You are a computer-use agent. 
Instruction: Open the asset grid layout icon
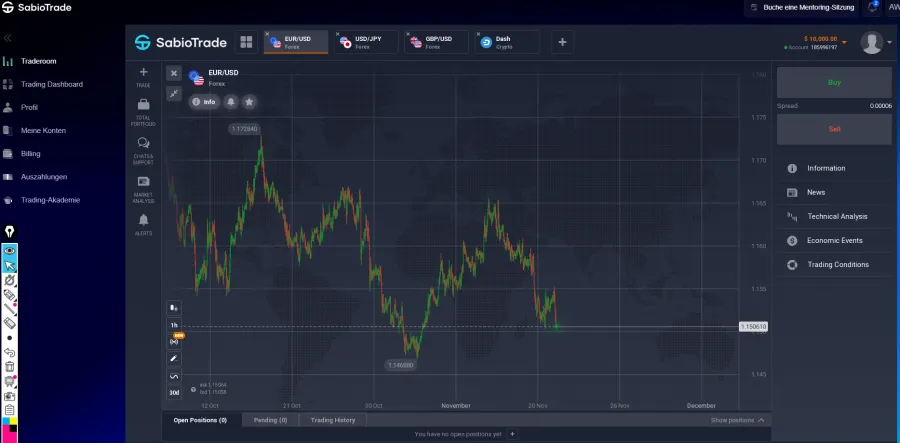click(x=246, y=42)
